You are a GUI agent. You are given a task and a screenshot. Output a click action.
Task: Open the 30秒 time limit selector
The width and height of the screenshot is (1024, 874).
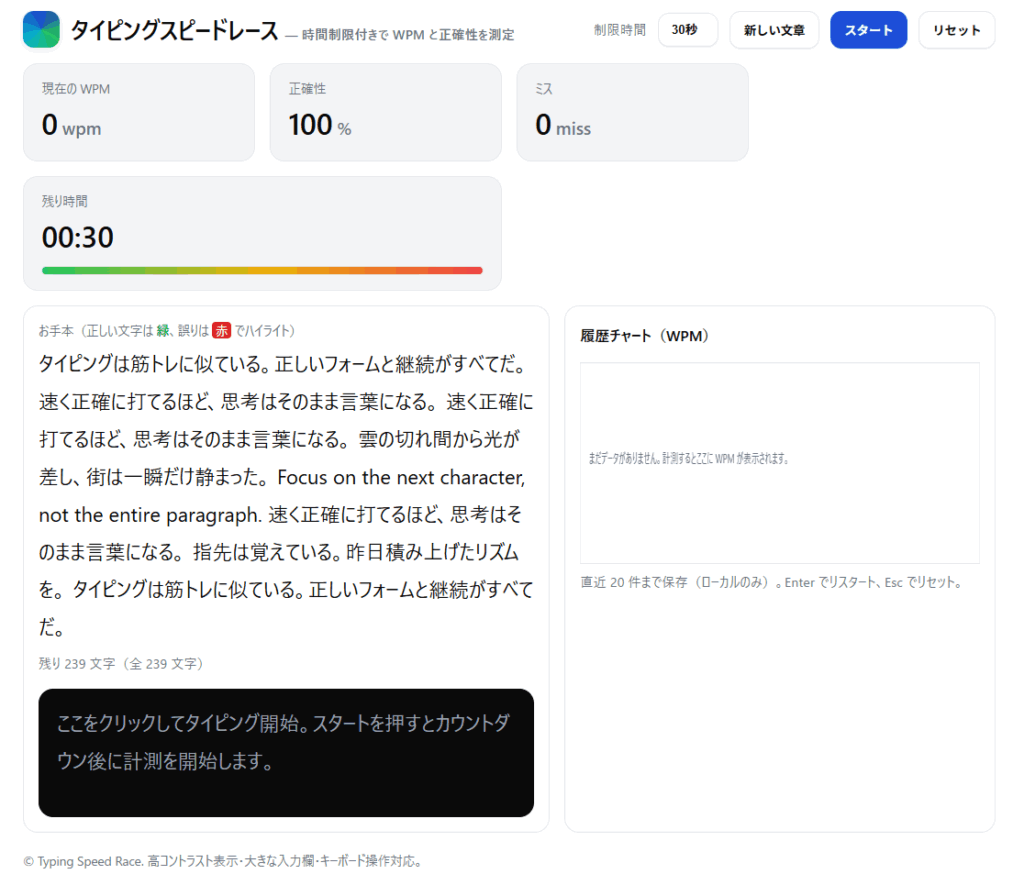[x=687, y=30]
